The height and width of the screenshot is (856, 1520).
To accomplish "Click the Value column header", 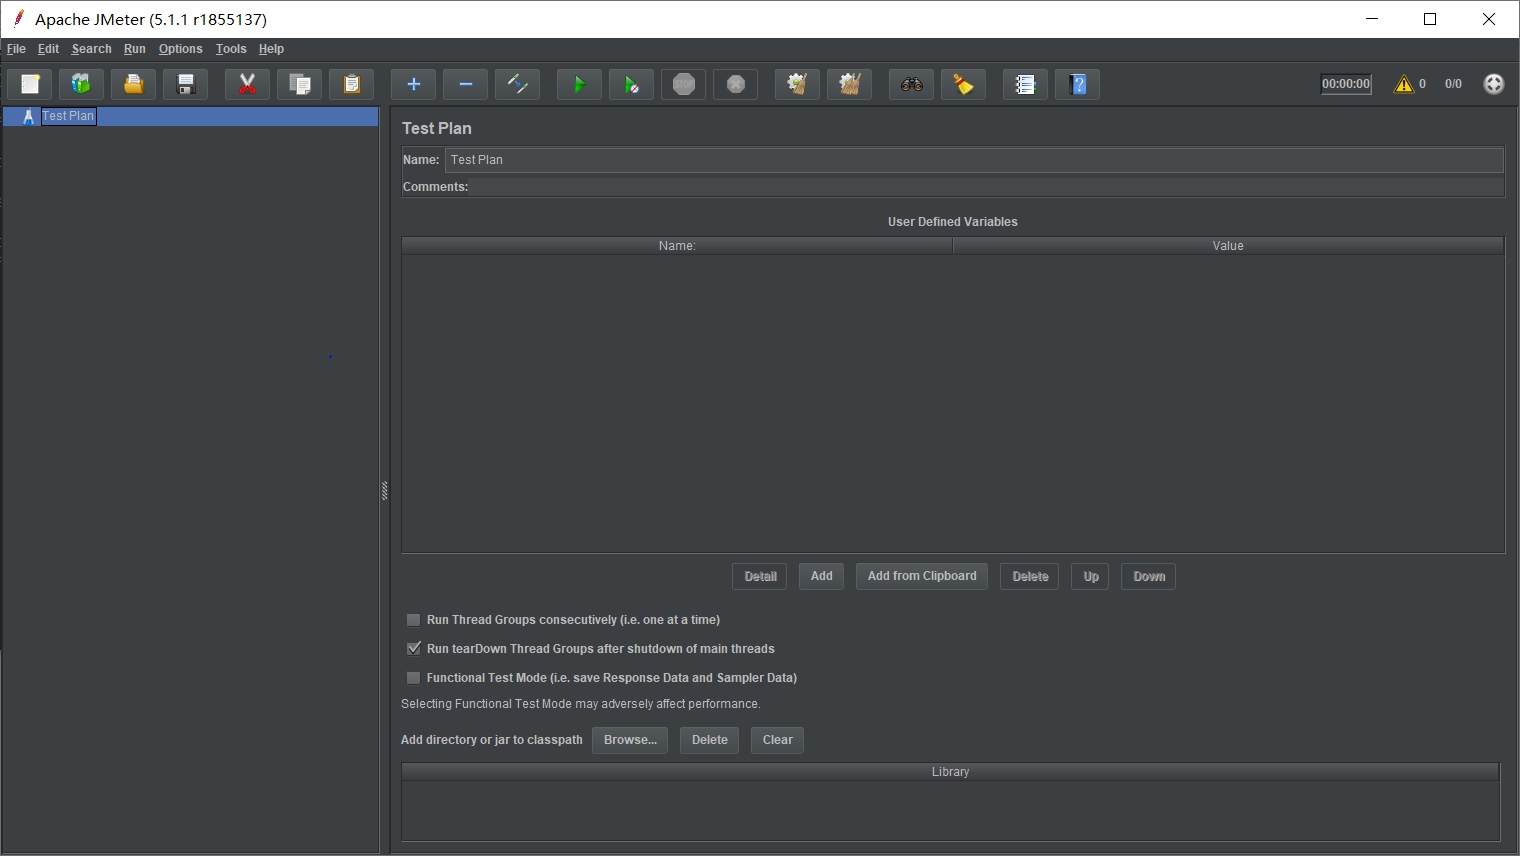I will pos(1228,246).
